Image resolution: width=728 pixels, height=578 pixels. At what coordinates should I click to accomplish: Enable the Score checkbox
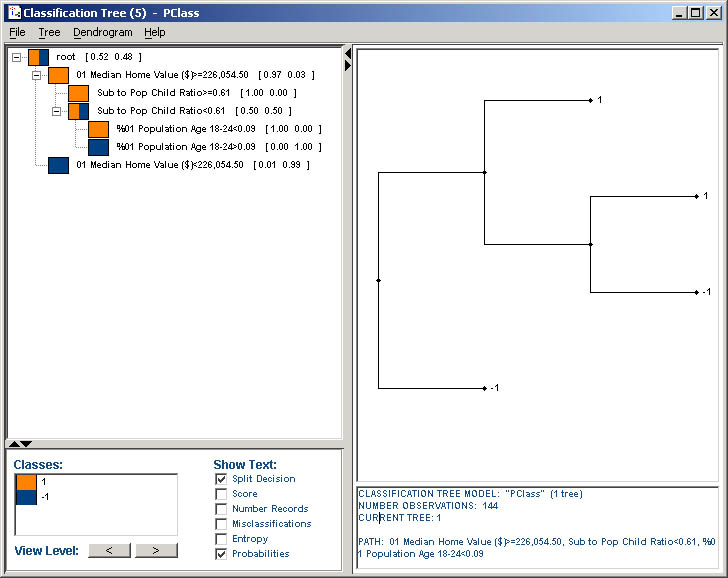(x=221, y=494)
